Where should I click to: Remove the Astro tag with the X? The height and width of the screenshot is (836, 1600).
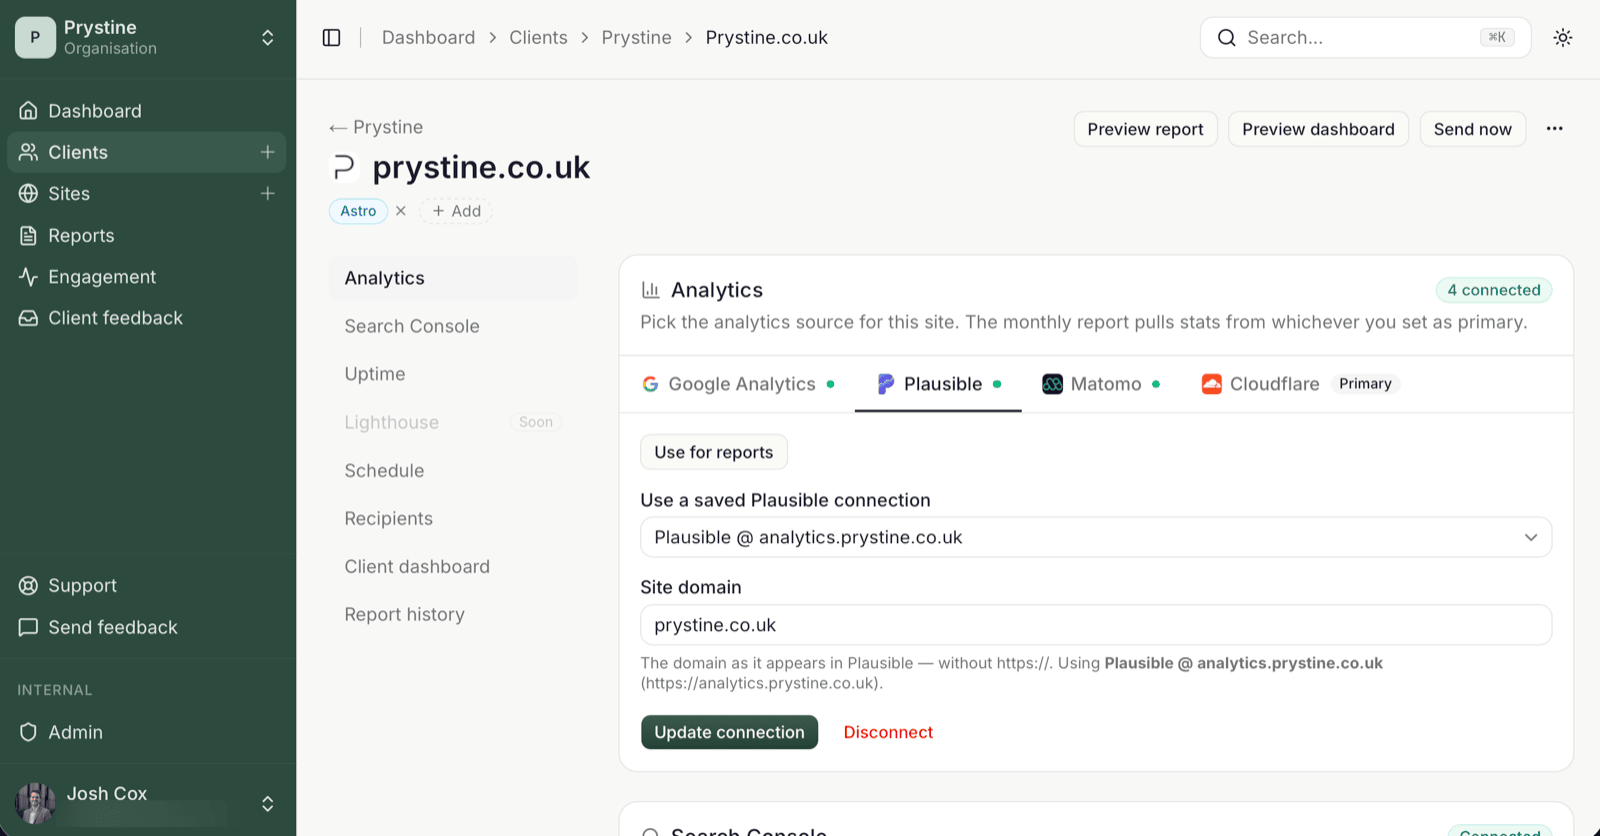coord(401,211)
